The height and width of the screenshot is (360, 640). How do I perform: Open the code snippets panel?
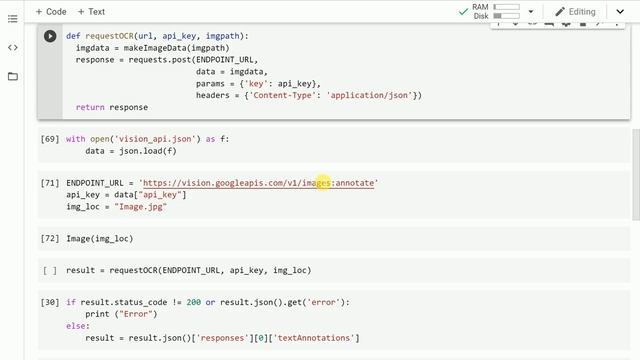pos(13,47)
